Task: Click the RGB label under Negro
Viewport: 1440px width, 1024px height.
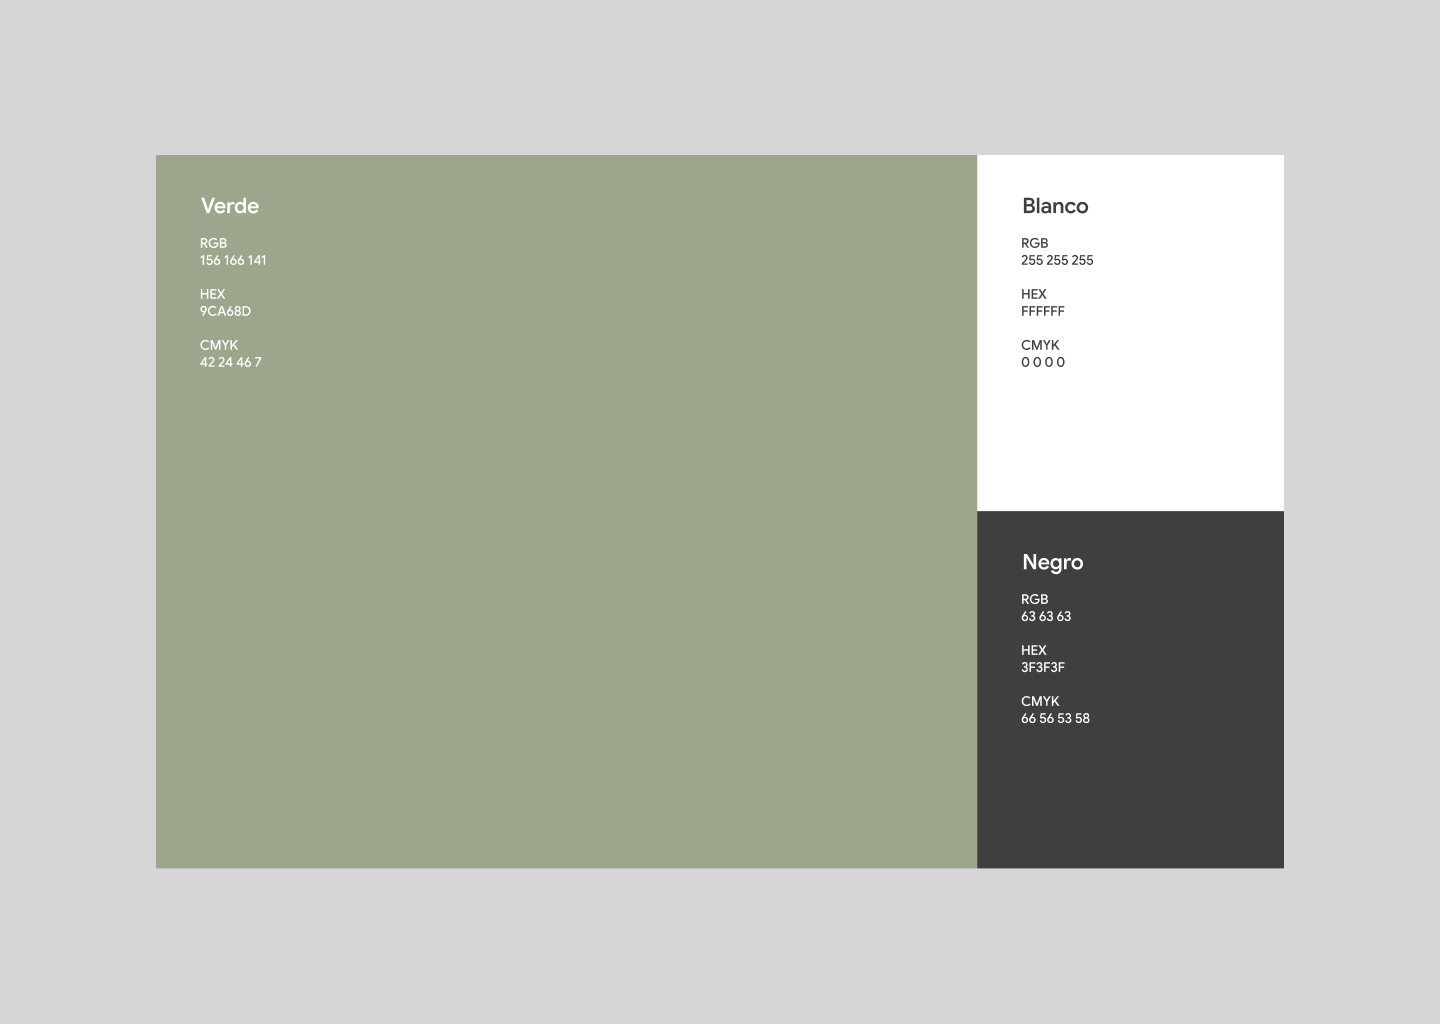Action: coord(1035,599)
